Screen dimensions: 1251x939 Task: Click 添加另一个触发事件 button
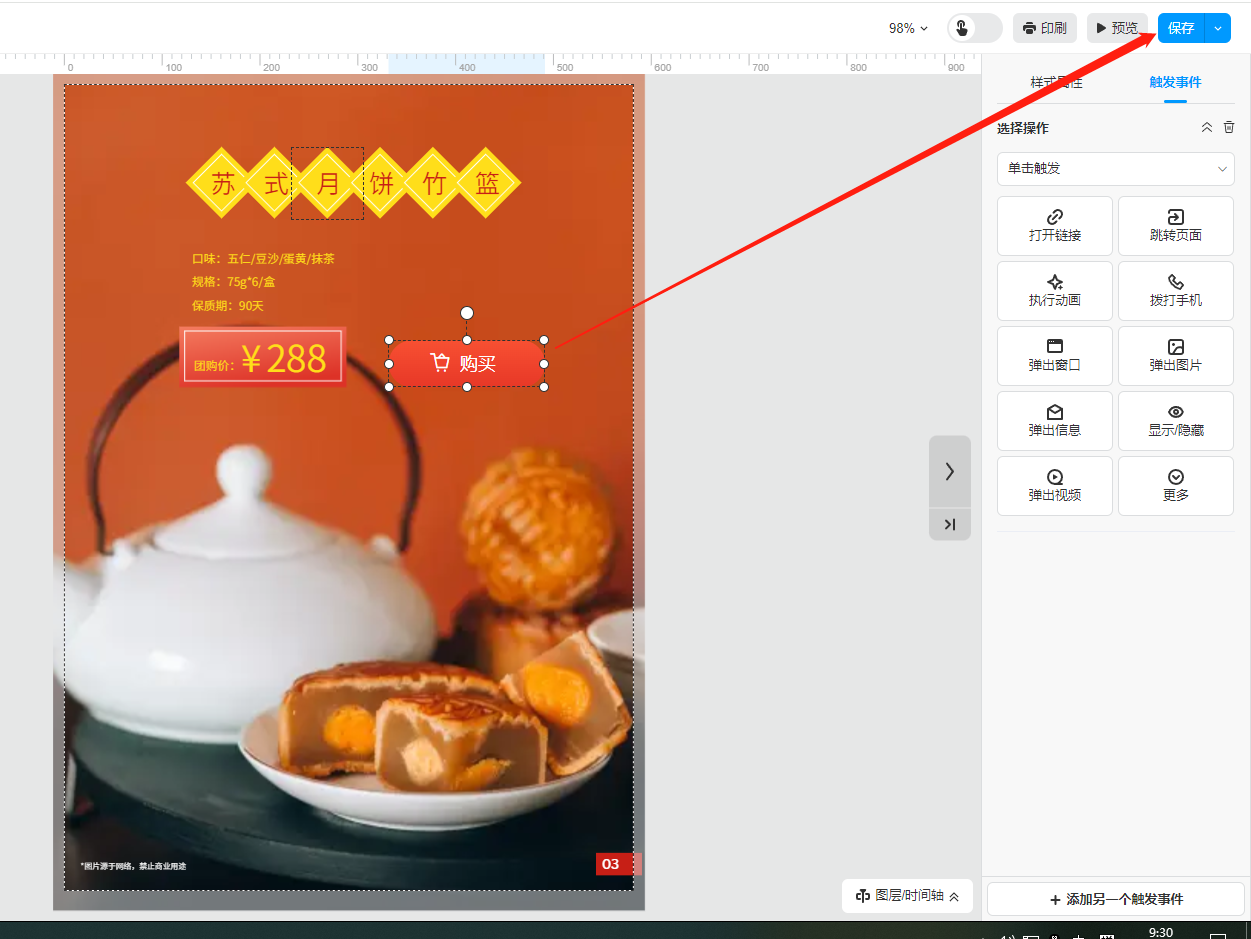1115,899
